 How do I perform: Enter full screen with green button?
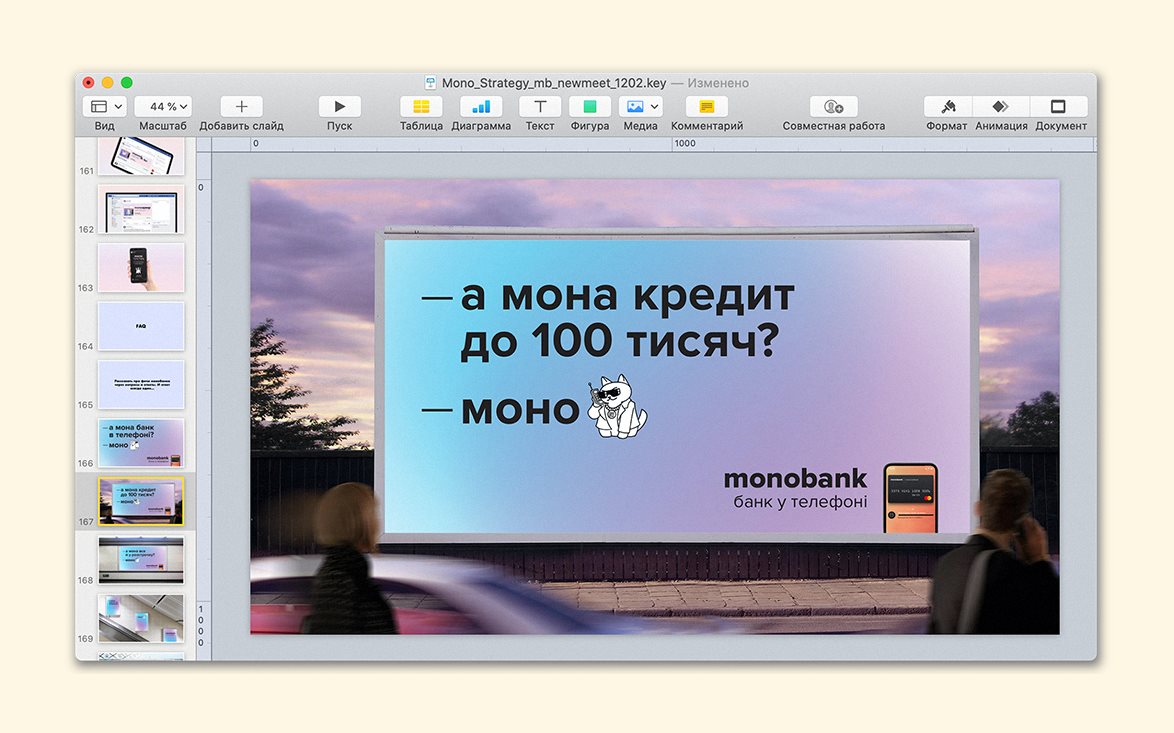tap(127, 82)
